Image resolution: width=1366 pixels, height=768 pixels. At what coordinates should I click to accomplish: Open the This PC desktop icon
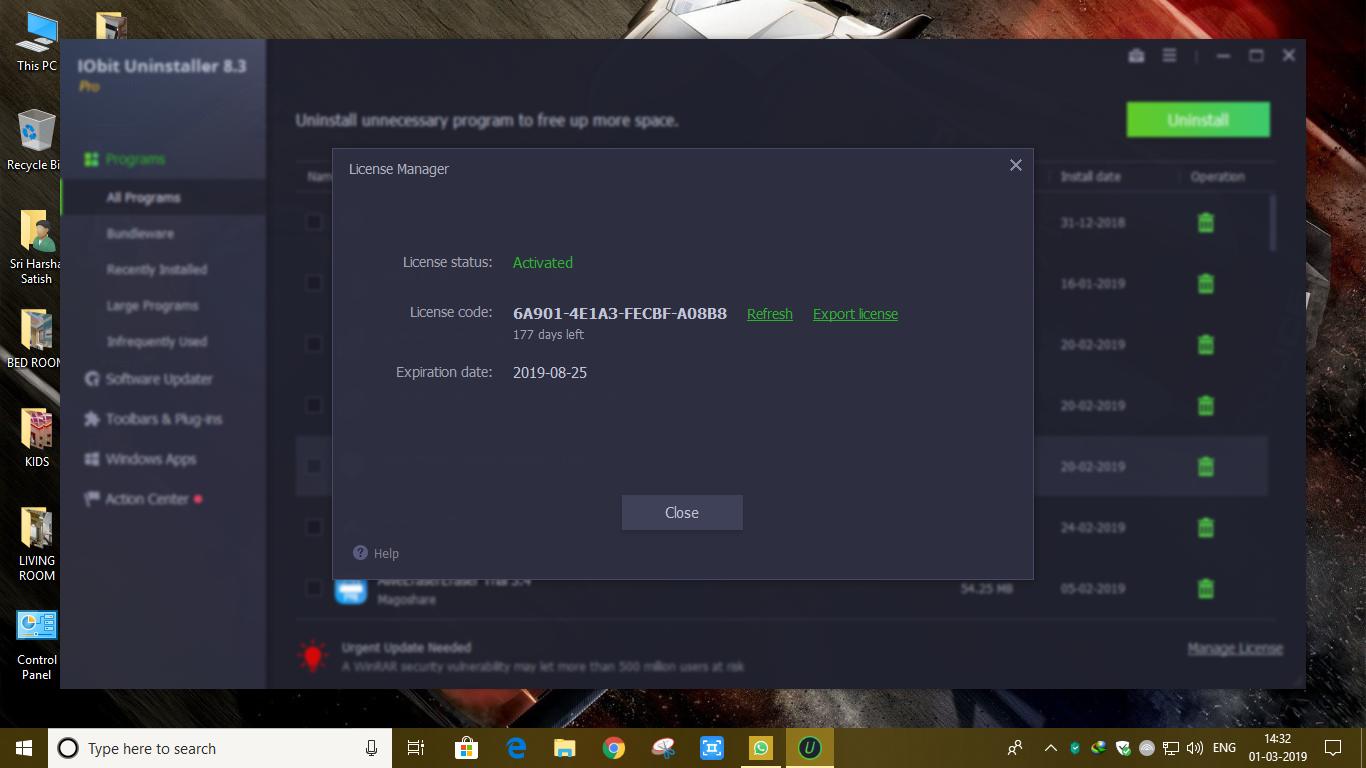point(37,42)
